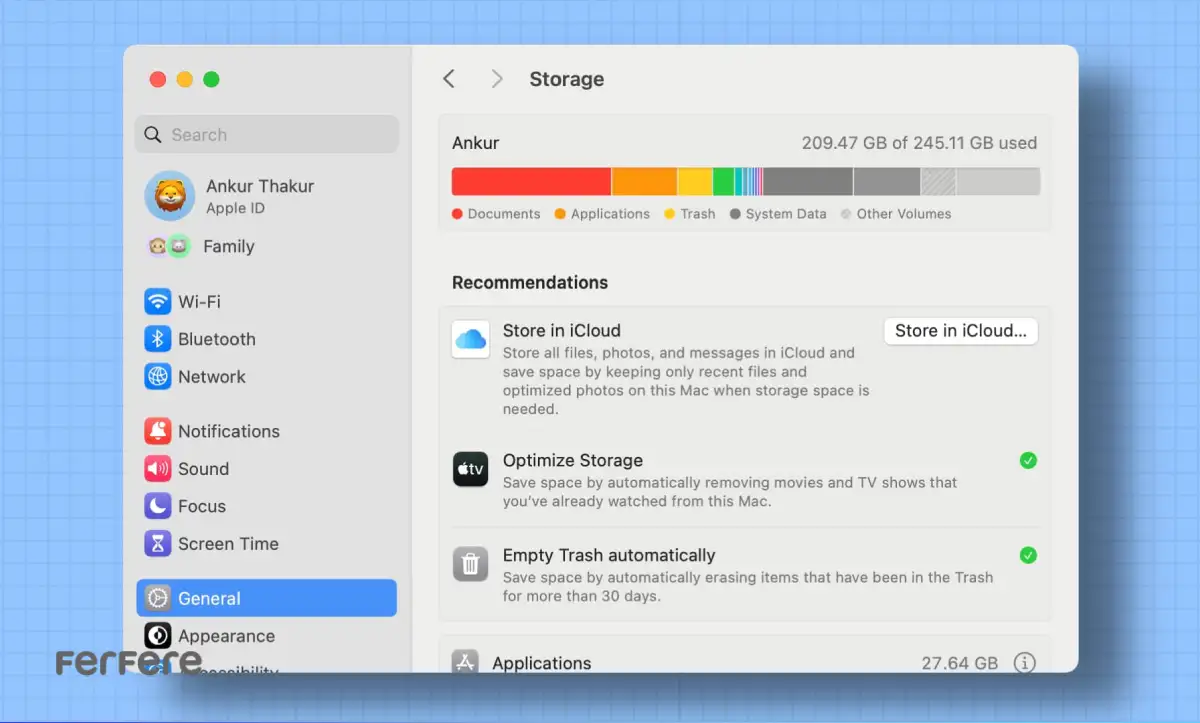Click the Store in iCloud... button
This screenshot has height=723, width=1200.
(x=961, y=331)
